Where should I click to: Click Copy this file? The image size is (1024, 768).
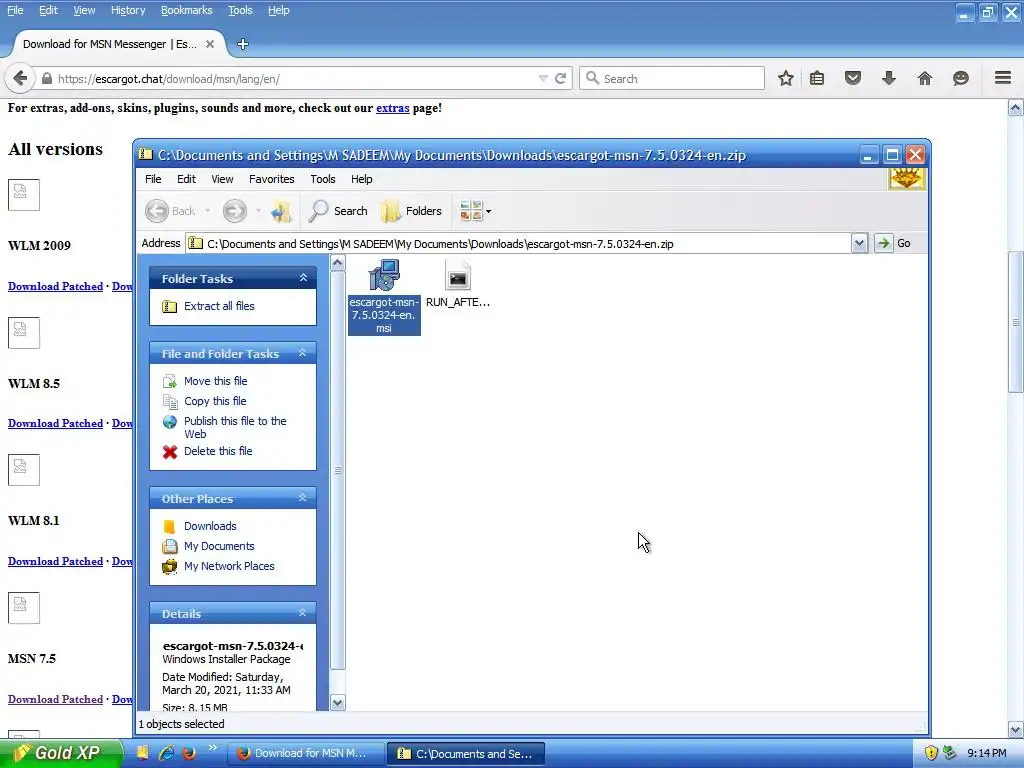pyautogui.click(x=215, y=401)
